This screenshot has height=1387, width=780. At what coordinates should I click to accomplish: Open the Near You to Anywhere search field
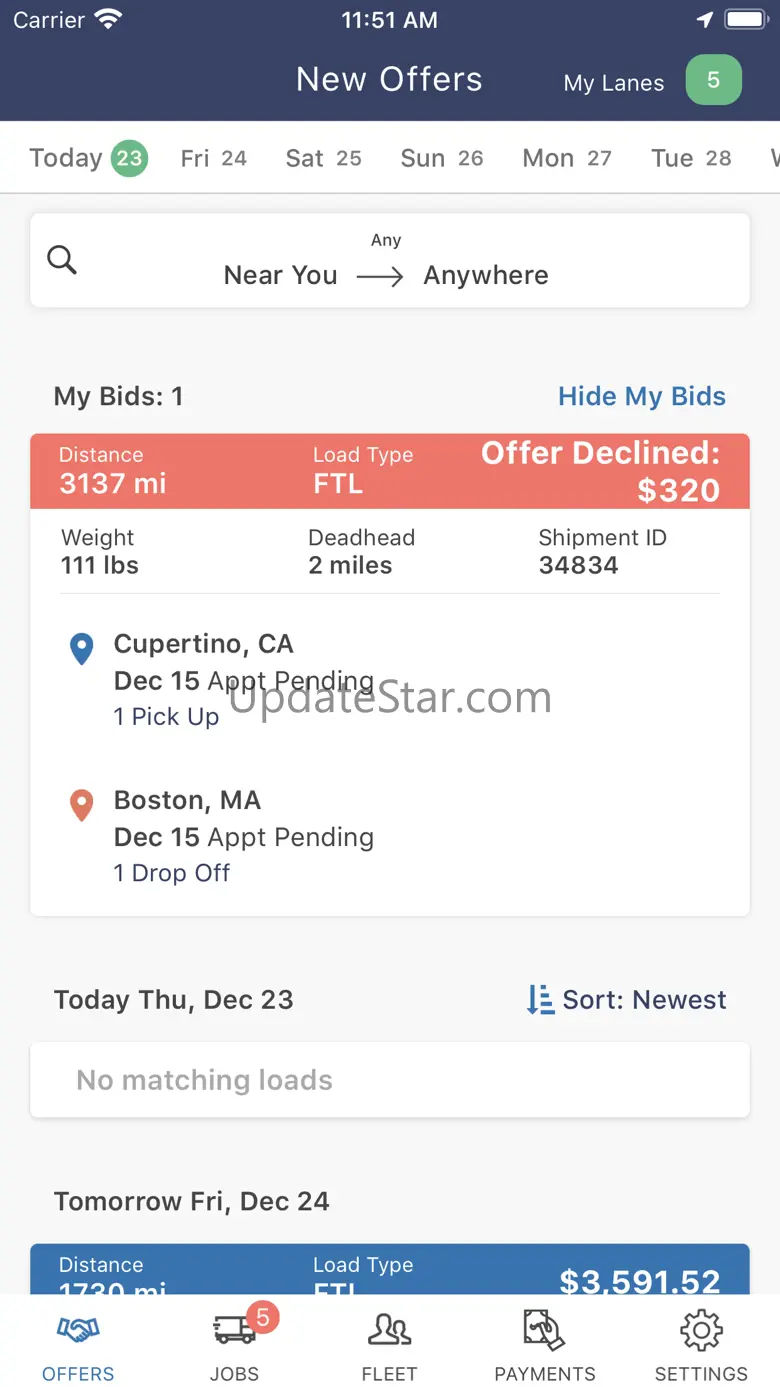388,262
